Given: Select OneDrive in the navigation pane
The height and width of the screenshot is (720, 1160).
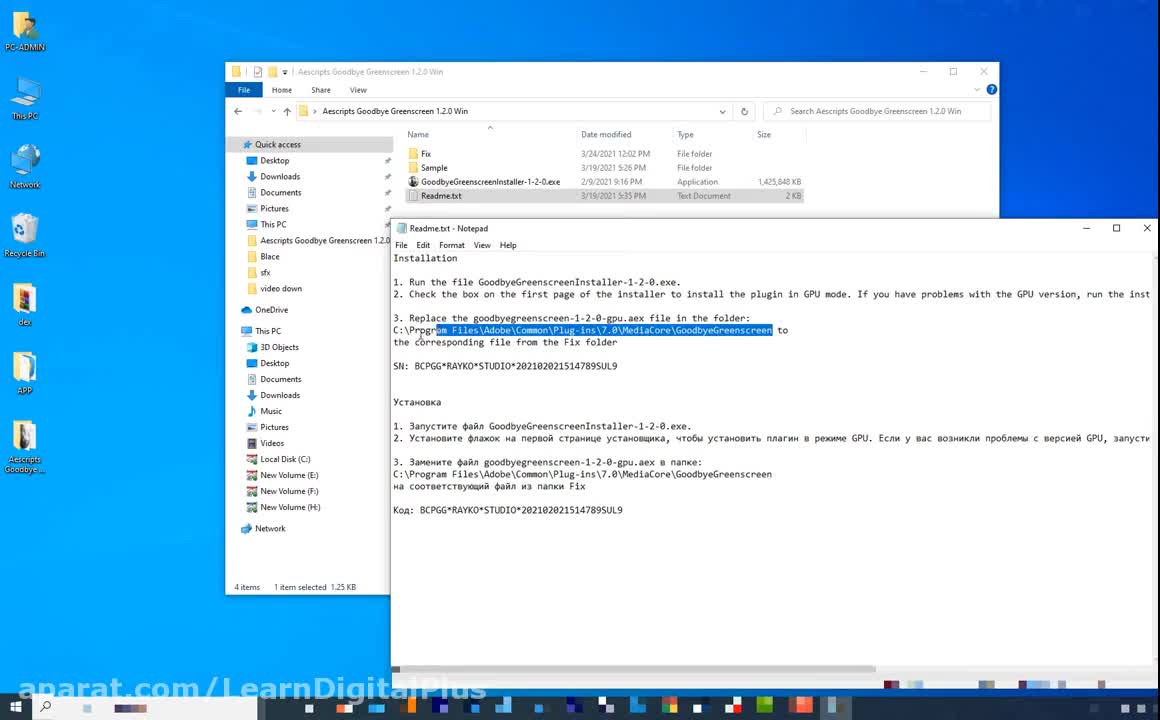Looking at the screenshot, I should pos(271,310).
